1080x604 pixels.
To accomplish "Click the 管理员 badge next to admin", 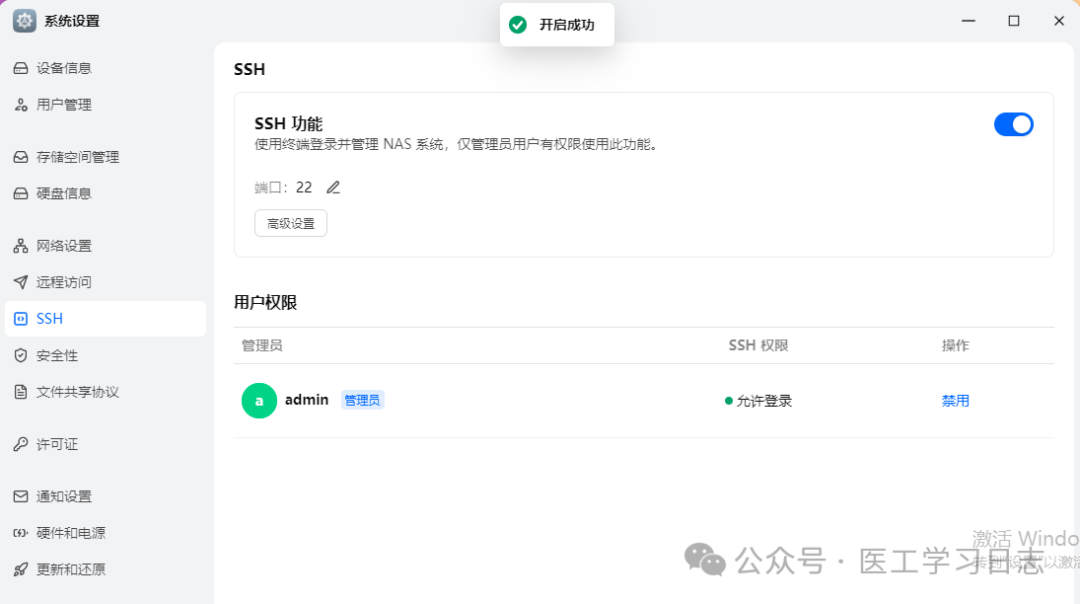I will click(x=362, y=399).
